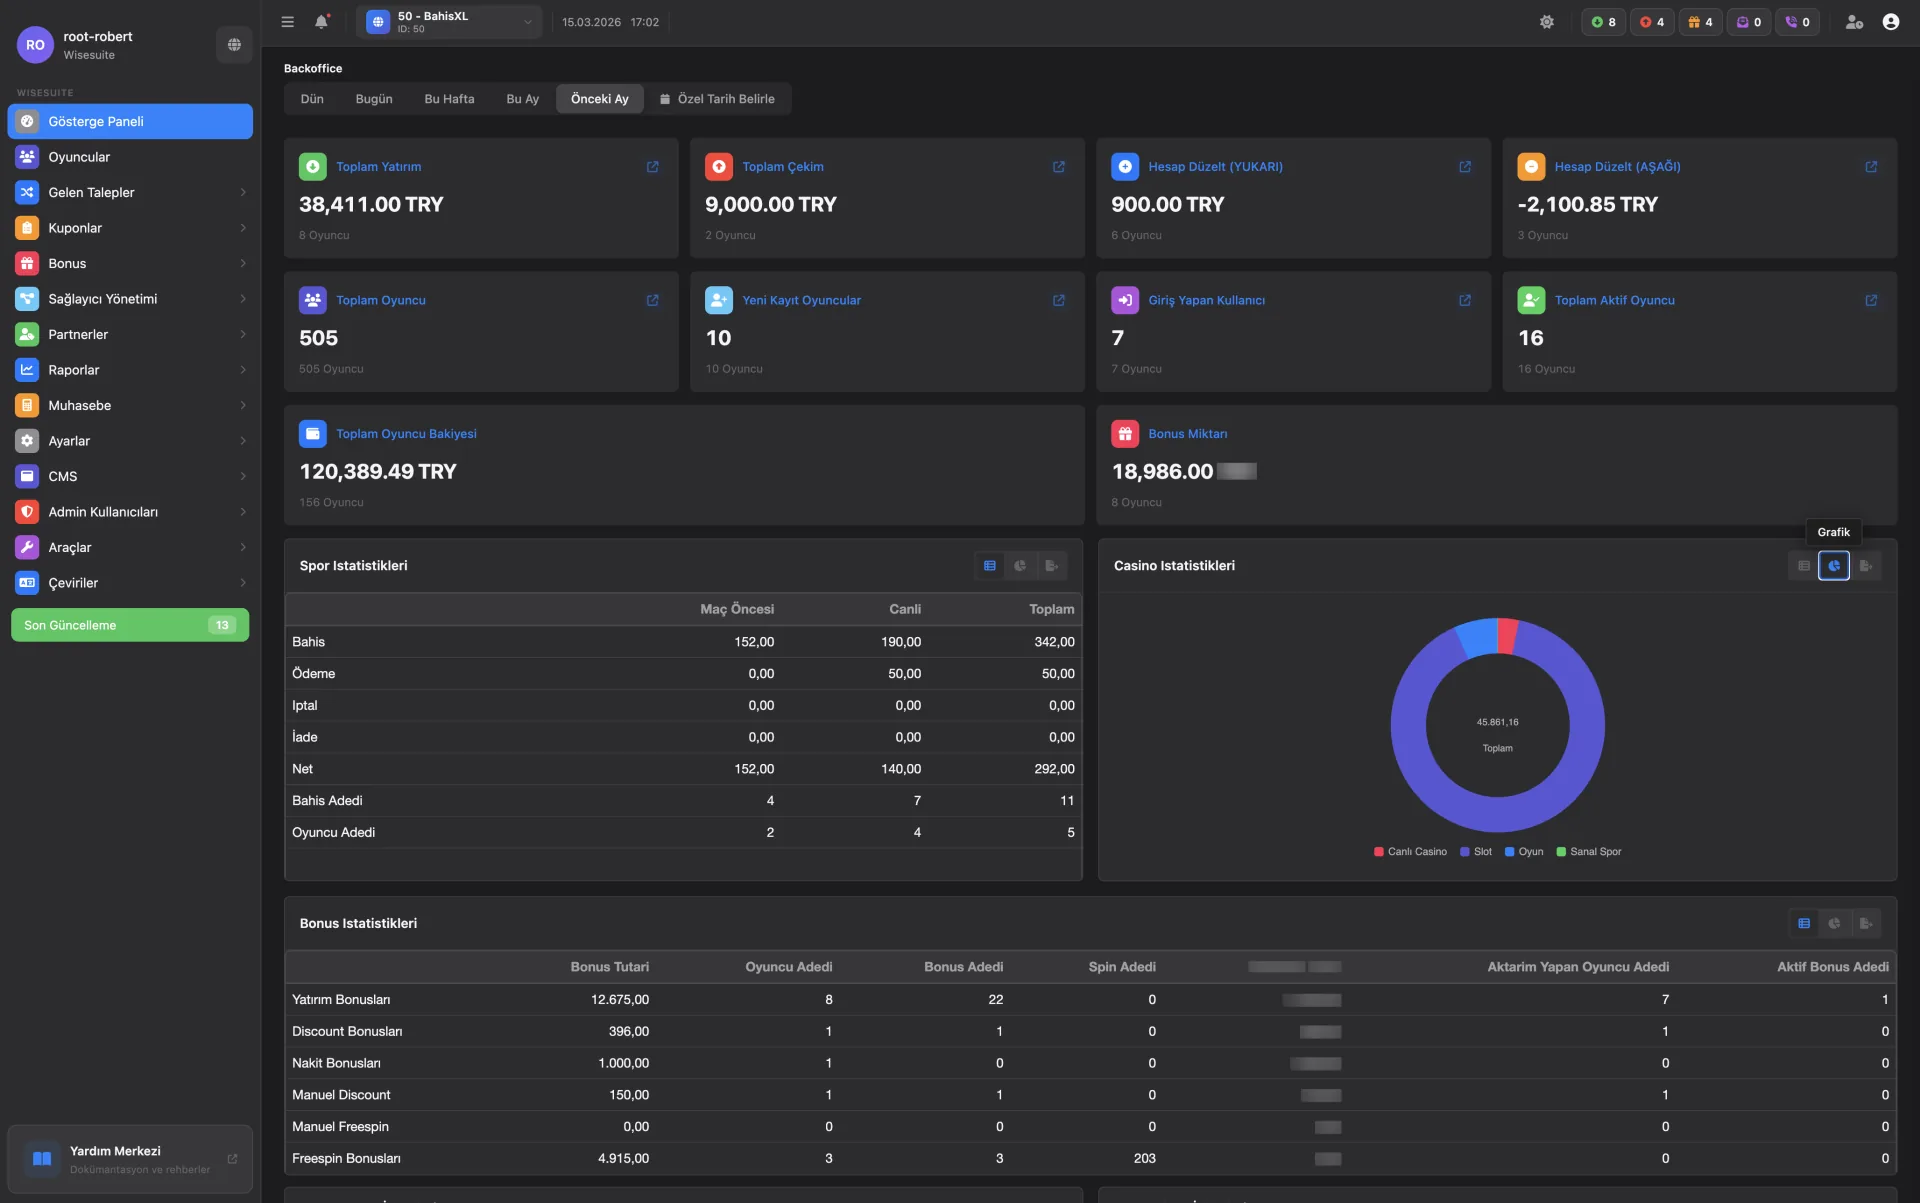Screen dimensions: 1920x1203
Task: Open the pending deposits counter icon
Action: point(1597,22)
